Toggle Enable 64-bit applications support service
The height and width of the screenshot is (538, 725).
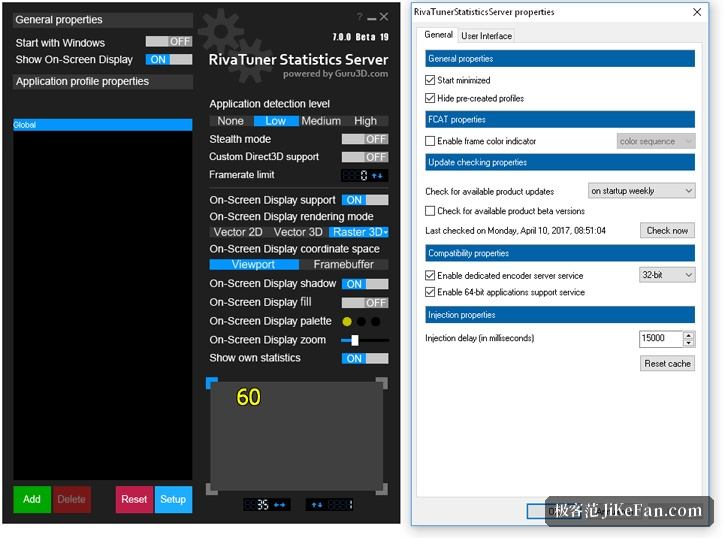point(430,292)
